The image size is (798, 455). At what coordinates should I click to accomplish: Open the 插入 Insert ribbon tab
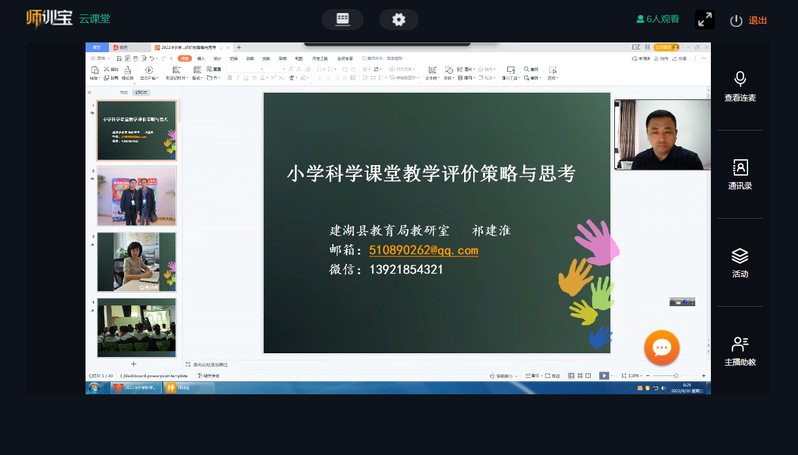(x=201, y=59)
